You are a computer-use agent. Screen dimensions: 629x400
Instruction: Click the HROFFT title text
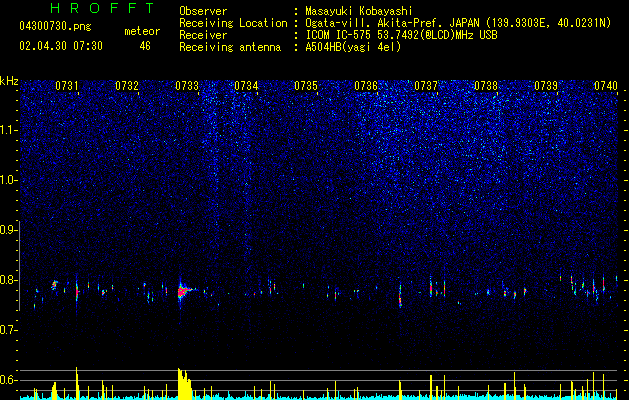(x=102, y=8)
